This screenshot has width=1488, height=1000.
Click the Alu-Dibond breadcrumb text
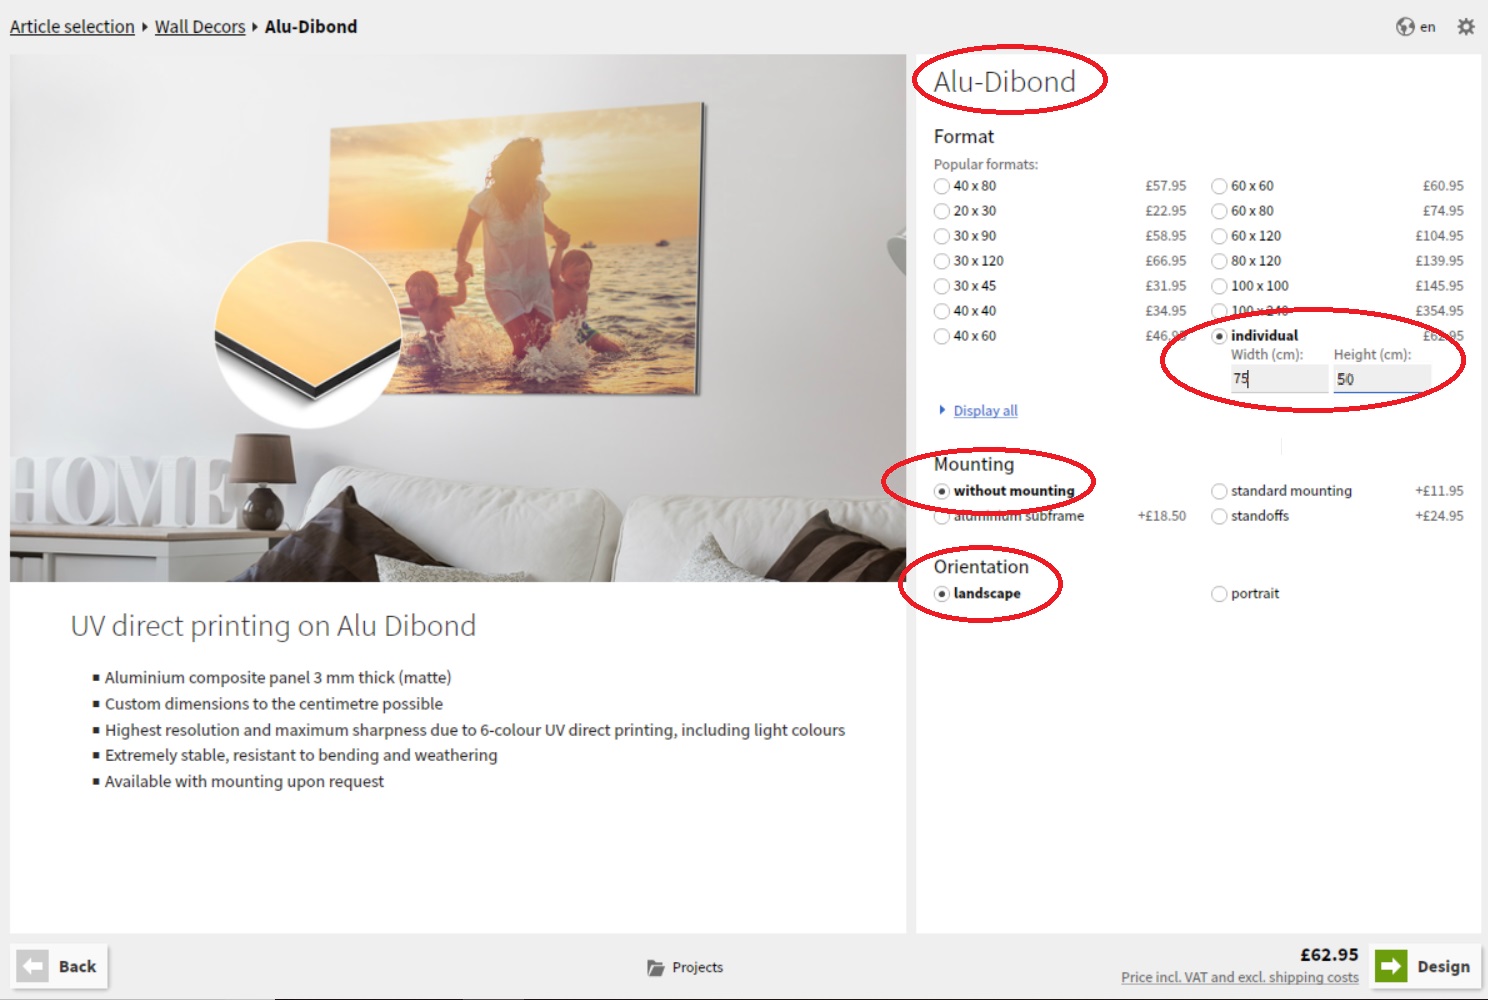(311, 27)
